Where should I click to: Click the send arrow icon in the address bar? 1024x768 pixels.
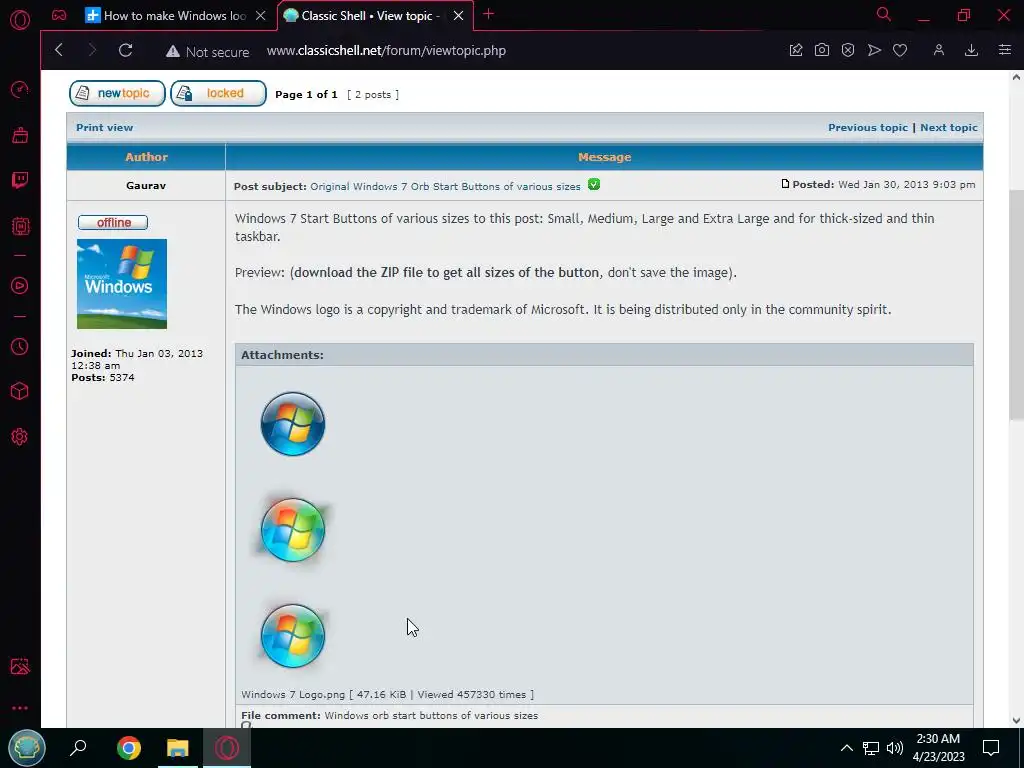874,50
